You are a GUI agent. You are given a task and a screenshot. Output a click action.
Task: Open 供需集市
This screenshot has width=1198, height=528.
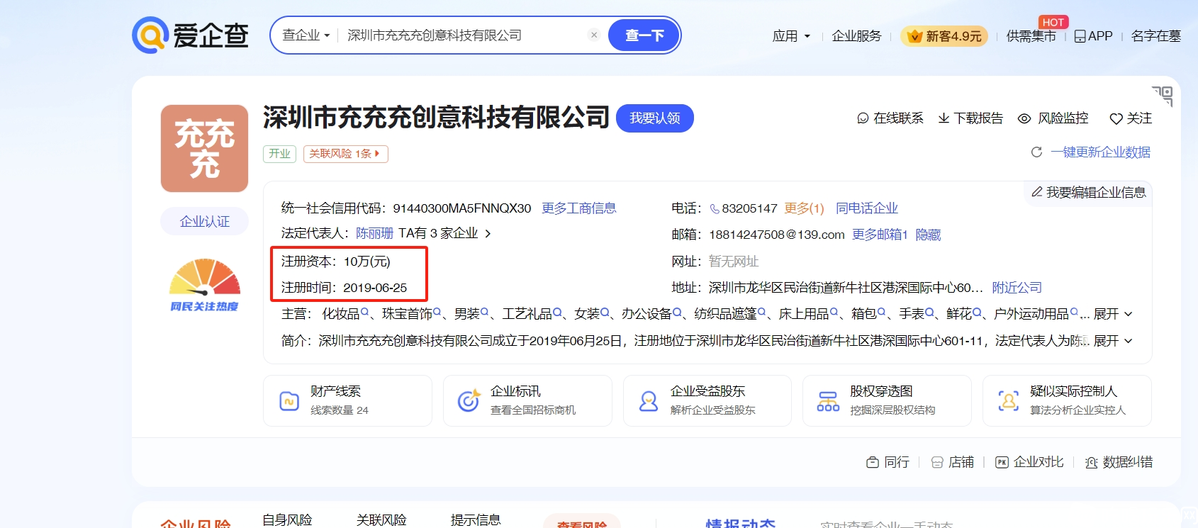1031,36
